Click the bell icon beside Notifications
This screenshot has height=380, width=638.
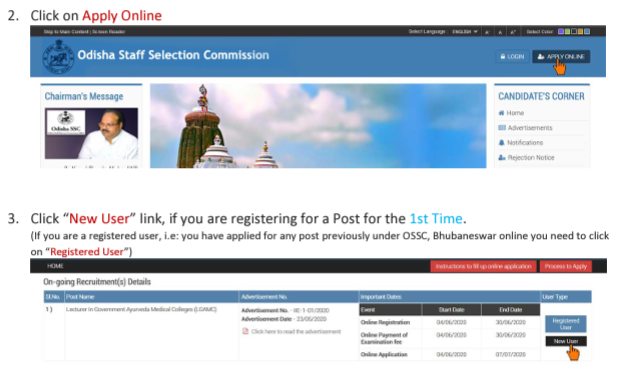coord(501,142)
